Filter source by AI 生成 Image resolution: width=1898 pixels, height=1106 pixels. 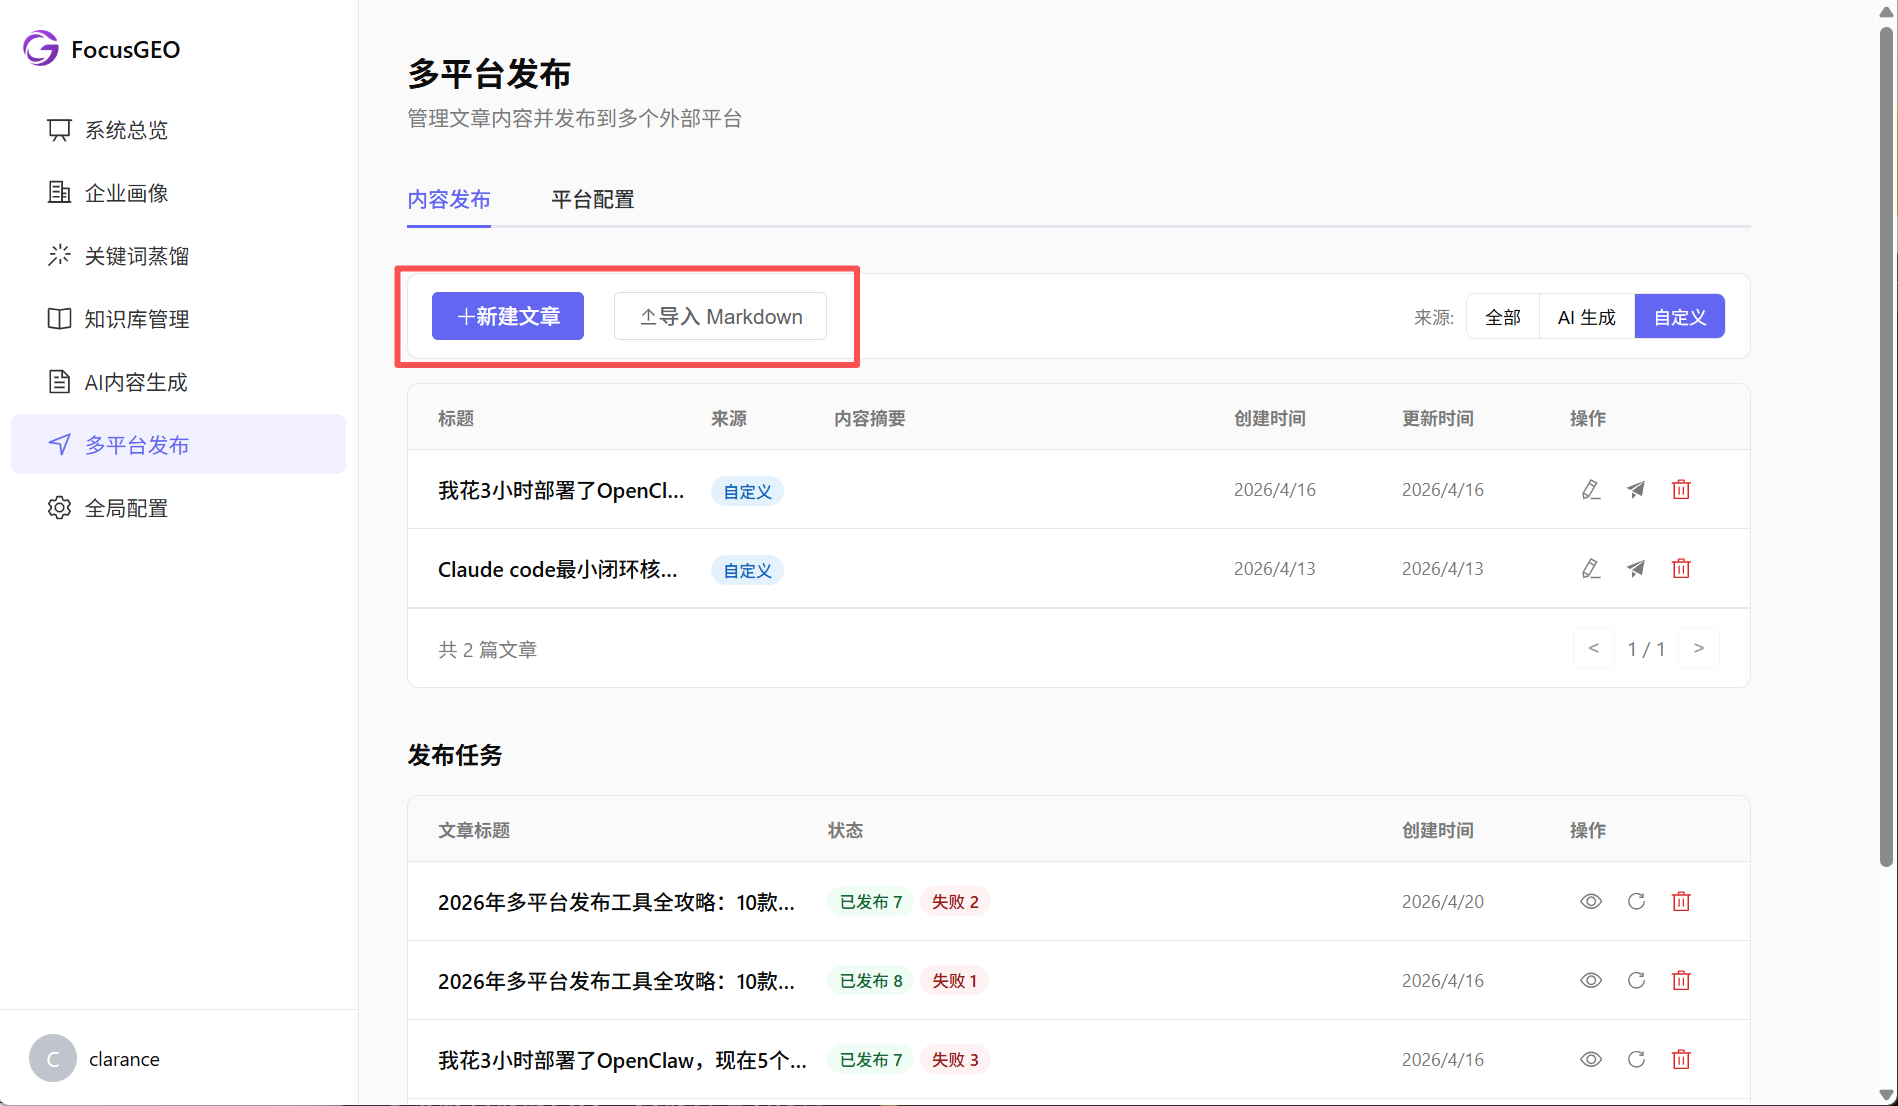[x=1587, y=317]
